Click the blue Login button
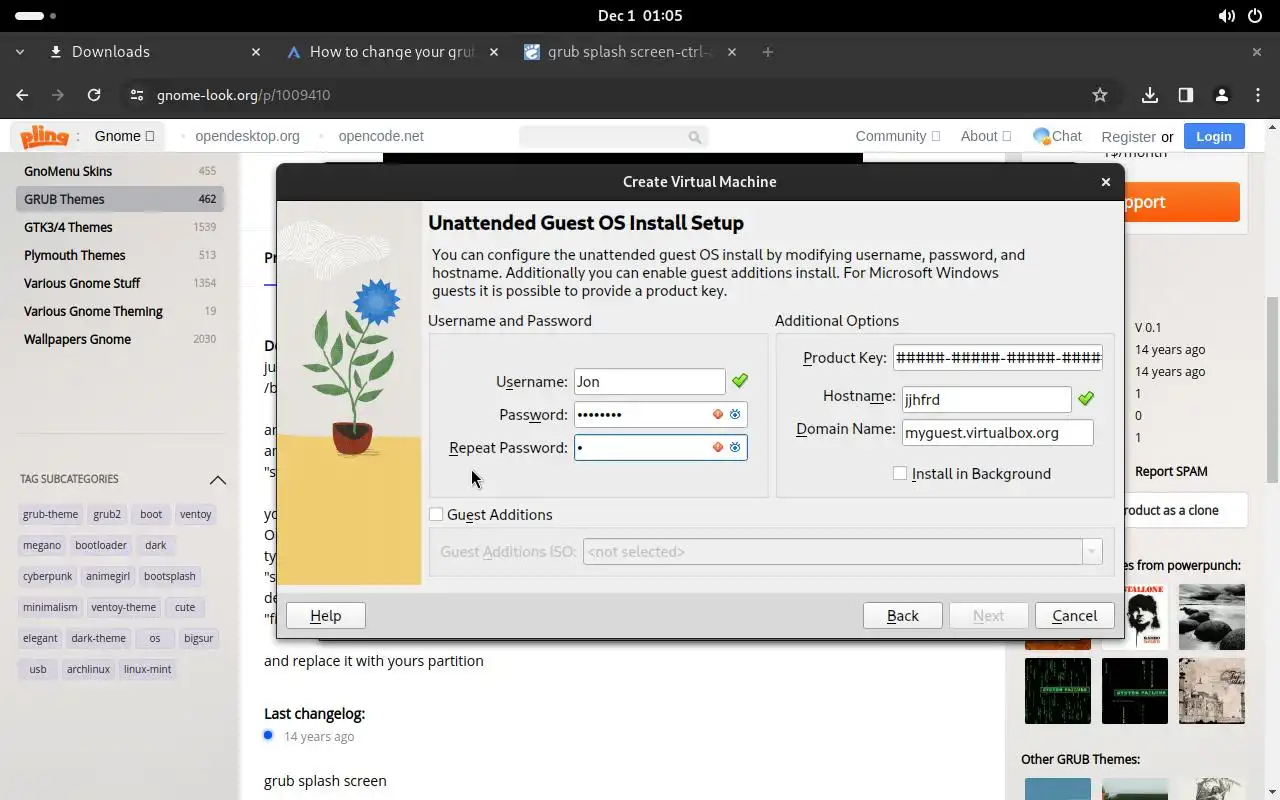This screenshot has height=800, width=1280. click(x=1214, y=136)
